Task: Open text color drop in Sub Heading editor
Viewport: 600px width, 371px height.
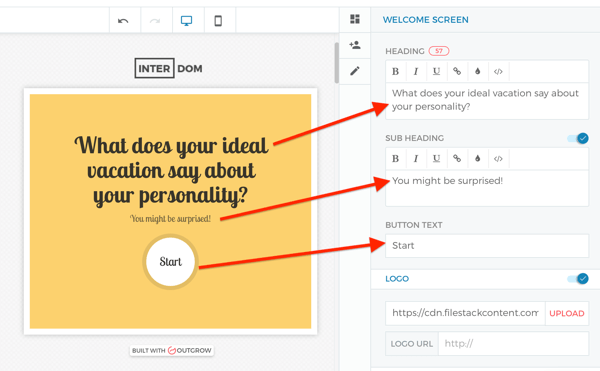Action: (x=478, y=159)
